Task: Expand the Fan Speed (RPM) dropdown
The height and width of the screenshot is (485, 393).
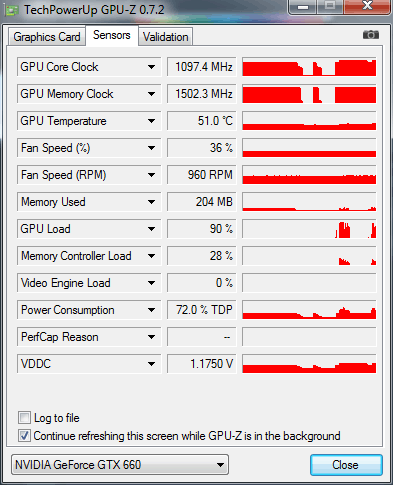Action: (151, 175)
